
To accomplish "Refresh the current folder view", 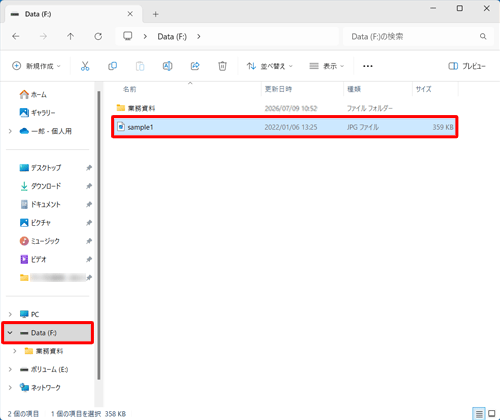I will click(98, 36).
